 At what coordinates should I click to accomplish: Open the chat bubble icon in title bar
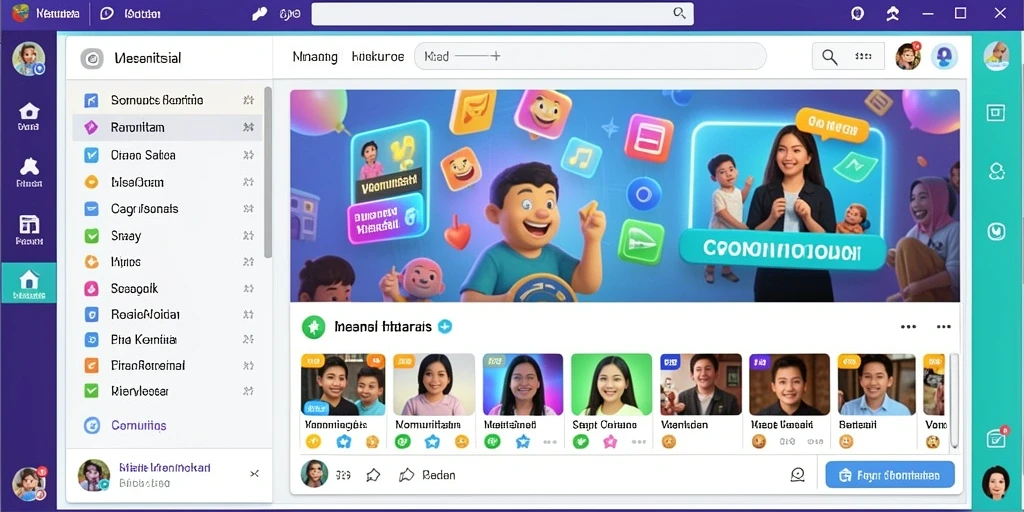pyautogui.click(x=107, y=14)
